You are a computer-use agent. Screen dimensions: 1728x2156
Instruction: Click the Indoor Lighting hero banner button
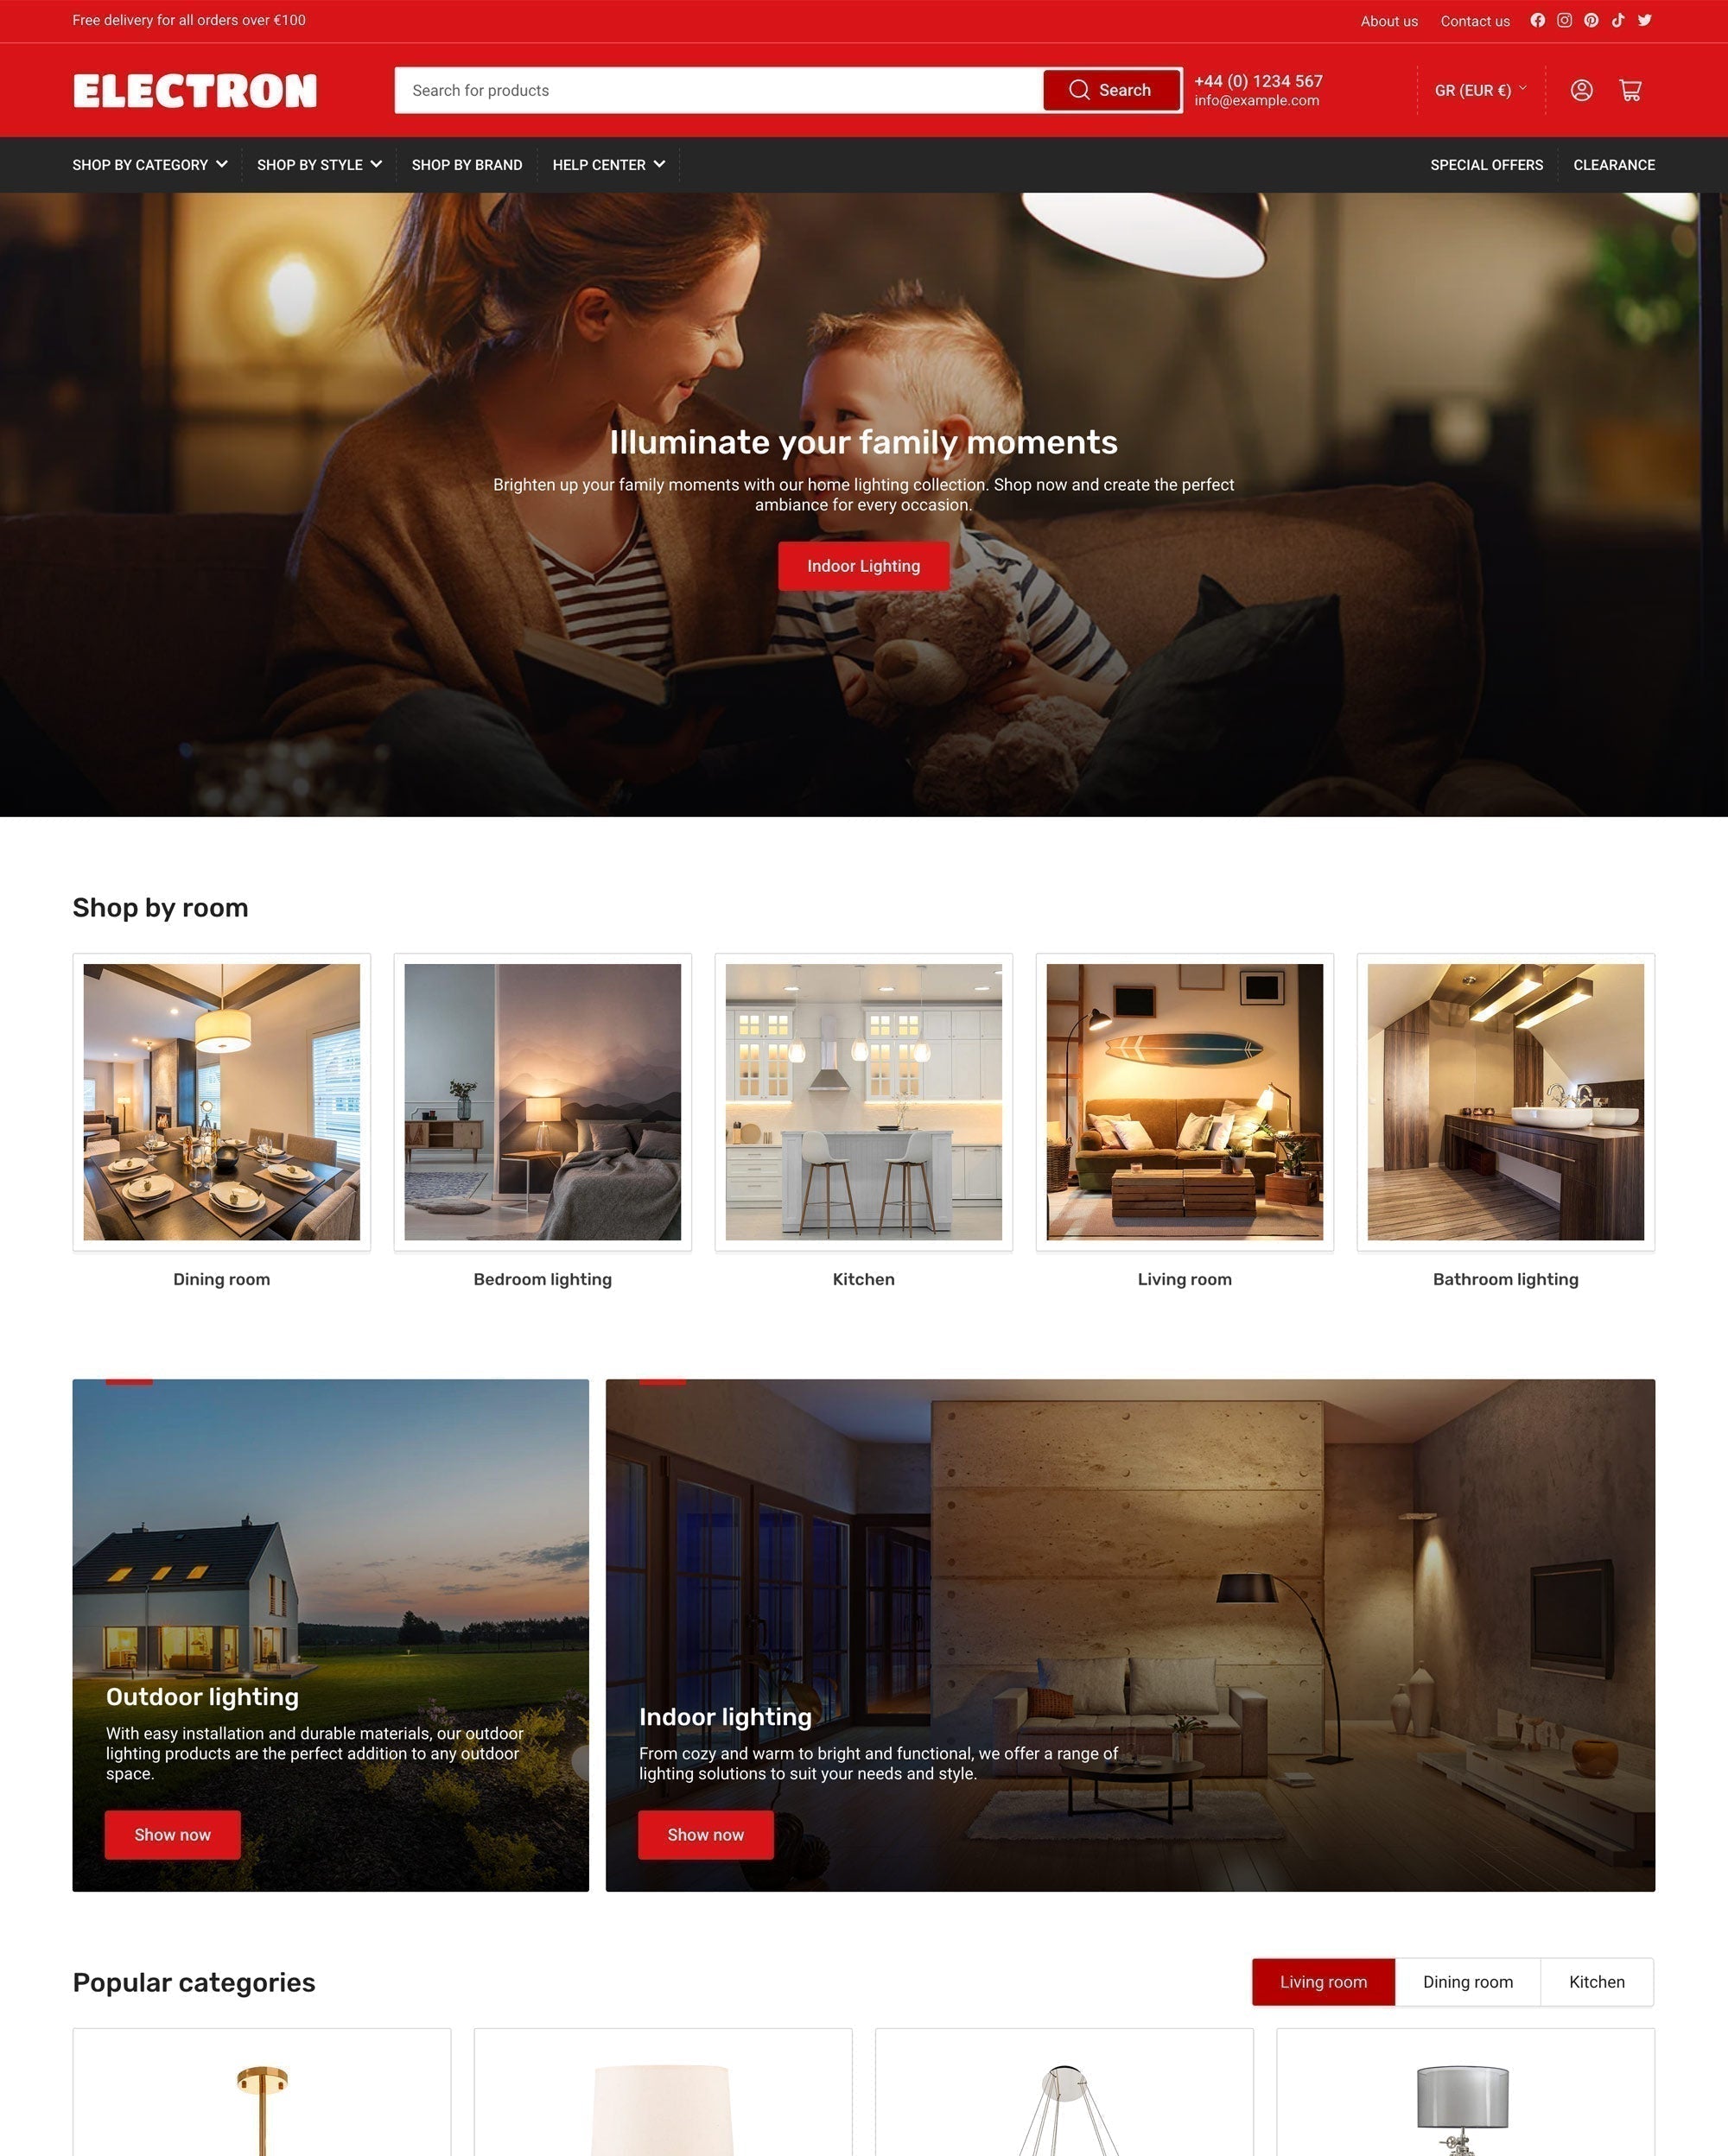pos(862,564)
